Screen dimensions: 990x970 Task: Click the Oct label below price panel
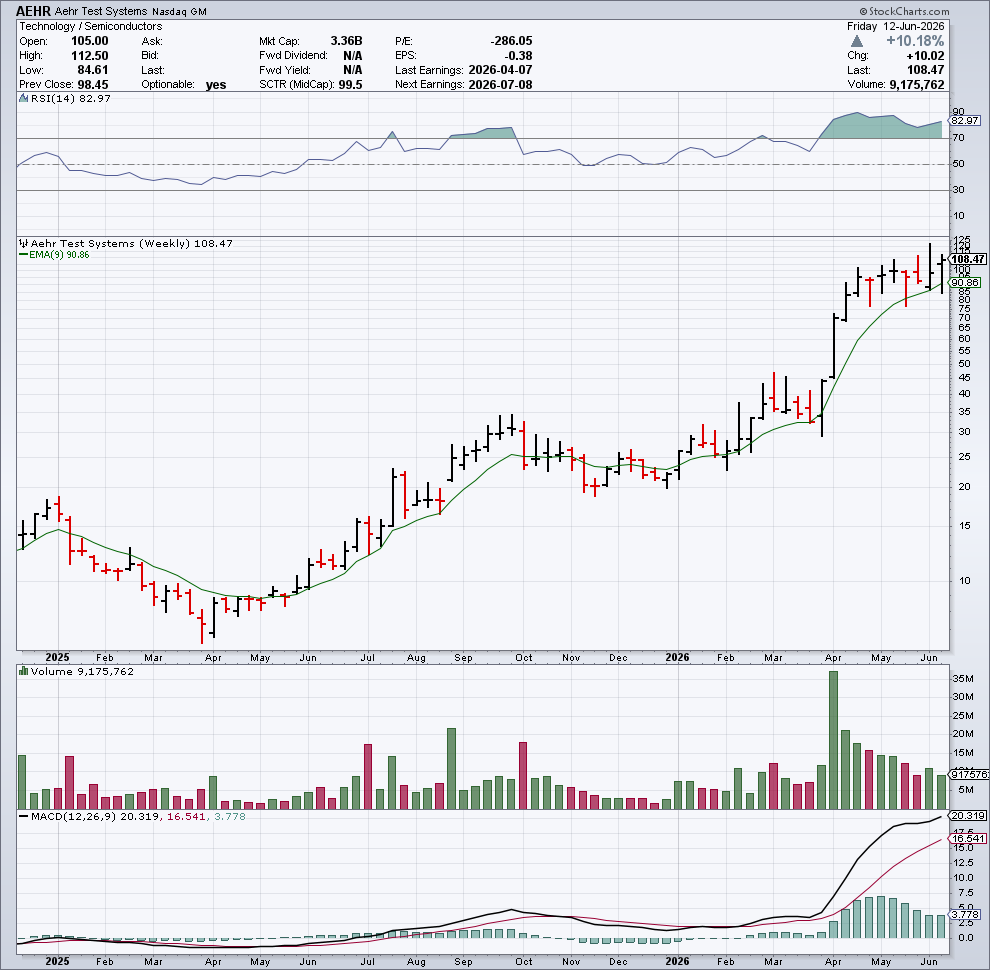pos(523,657)
